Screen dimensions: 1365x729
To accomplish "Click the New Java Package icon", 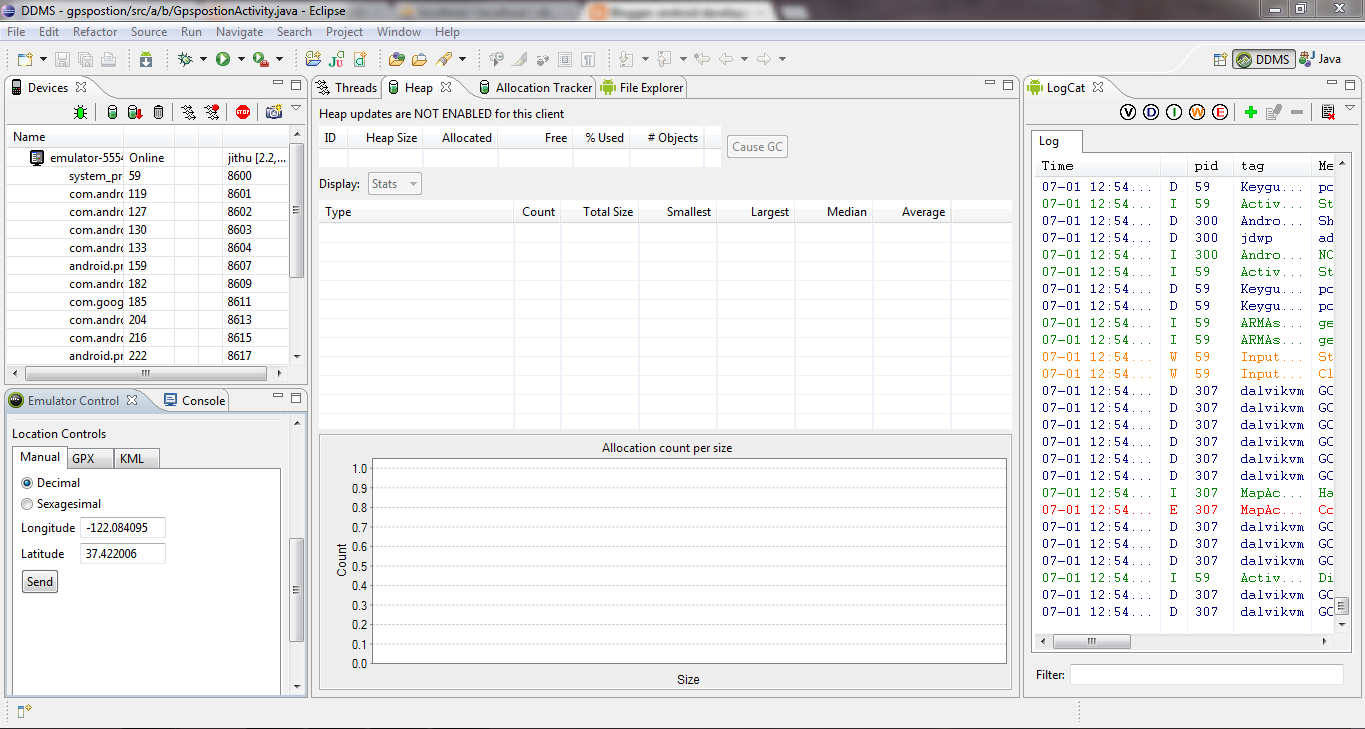I will tap(314, 59).
